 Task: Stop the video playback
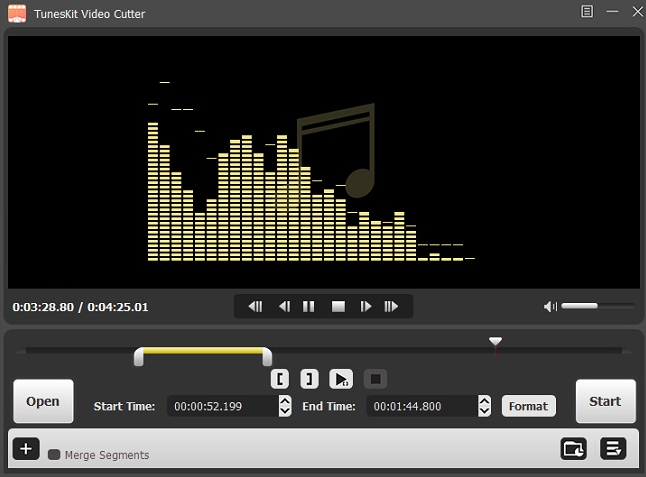tap(338, 307)
